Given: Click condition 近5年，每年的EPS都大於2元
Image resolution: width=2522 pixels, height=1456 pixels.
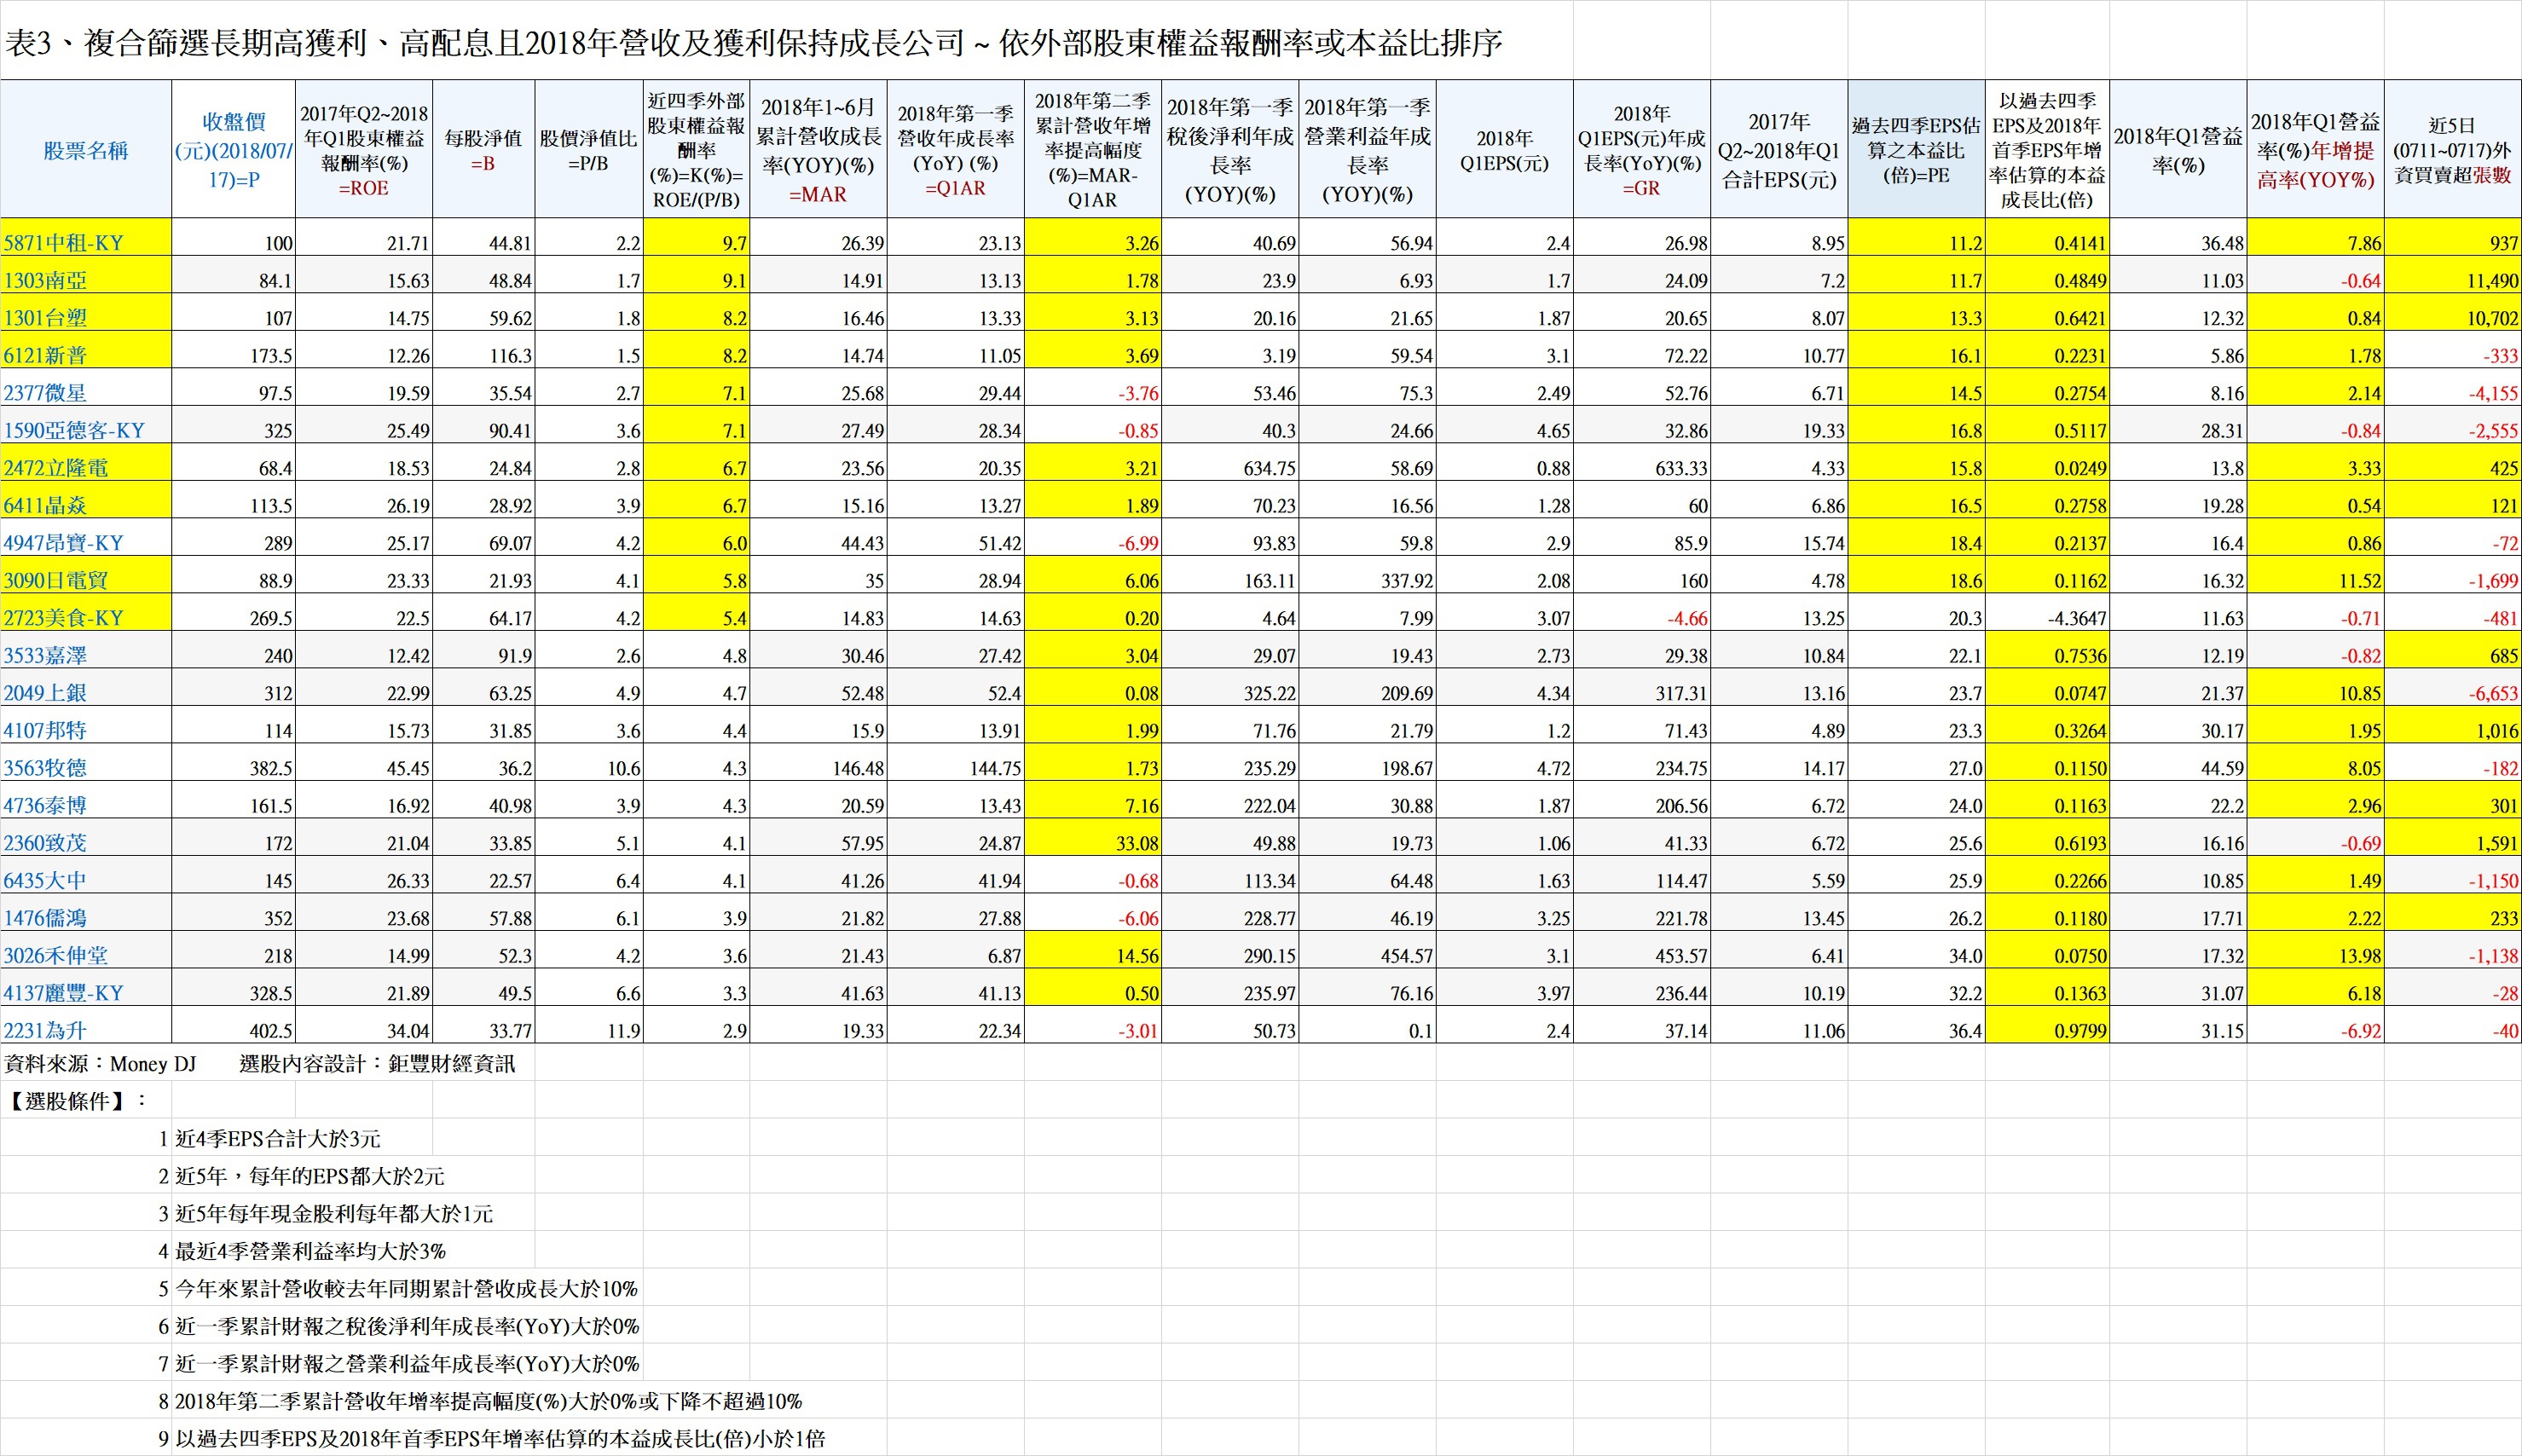Looking at the screenshot, I should pyautogui.click(x=310, y=1176).
